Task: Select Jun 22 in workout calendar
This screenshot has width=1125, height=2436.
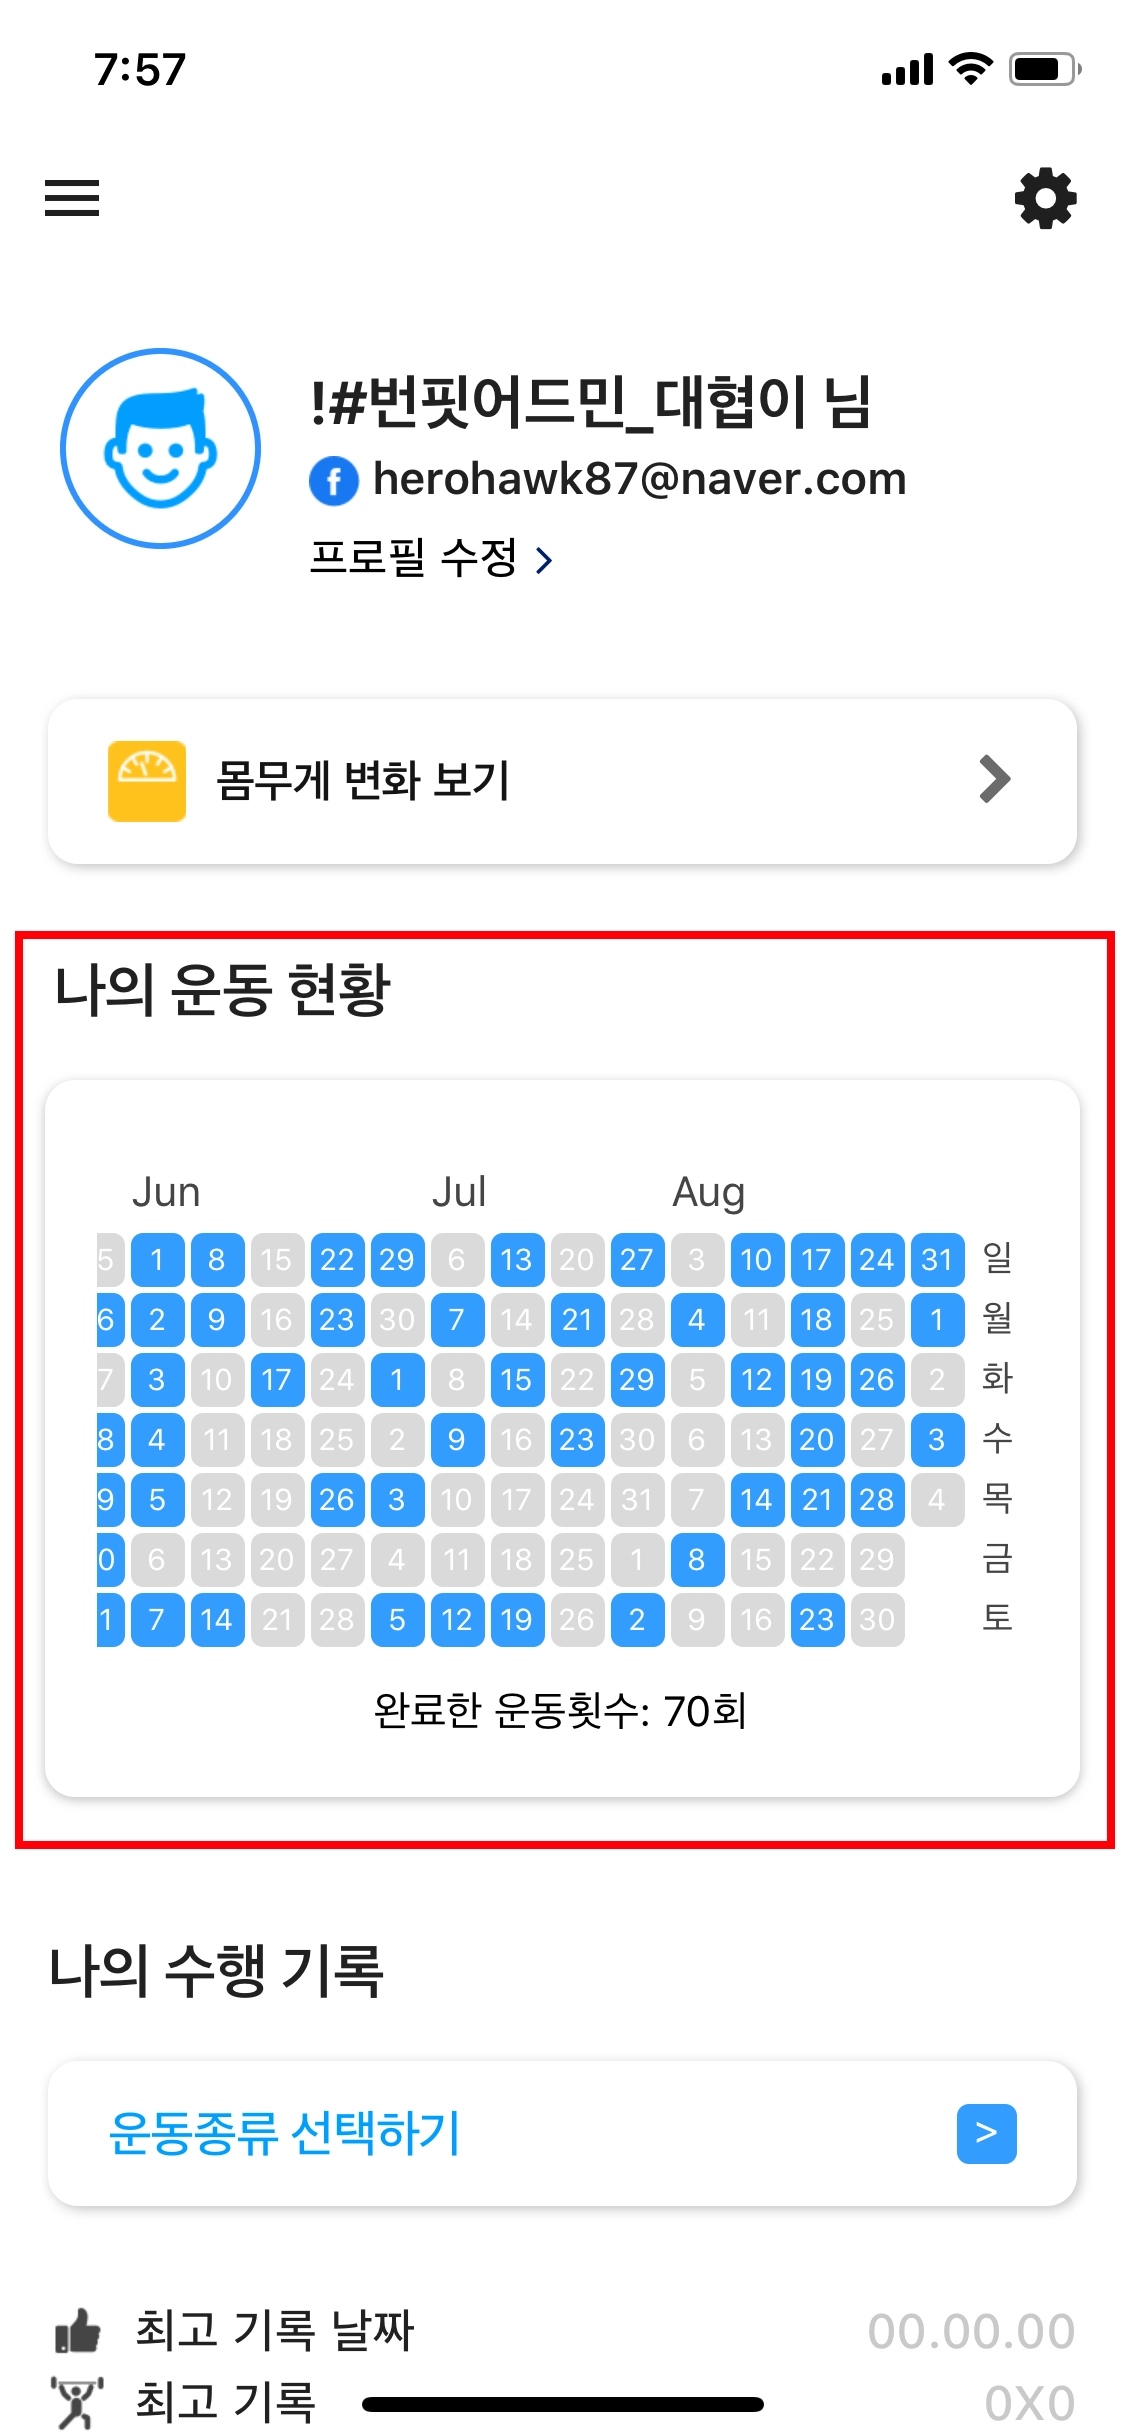Action: click(x=337, y=1259)
